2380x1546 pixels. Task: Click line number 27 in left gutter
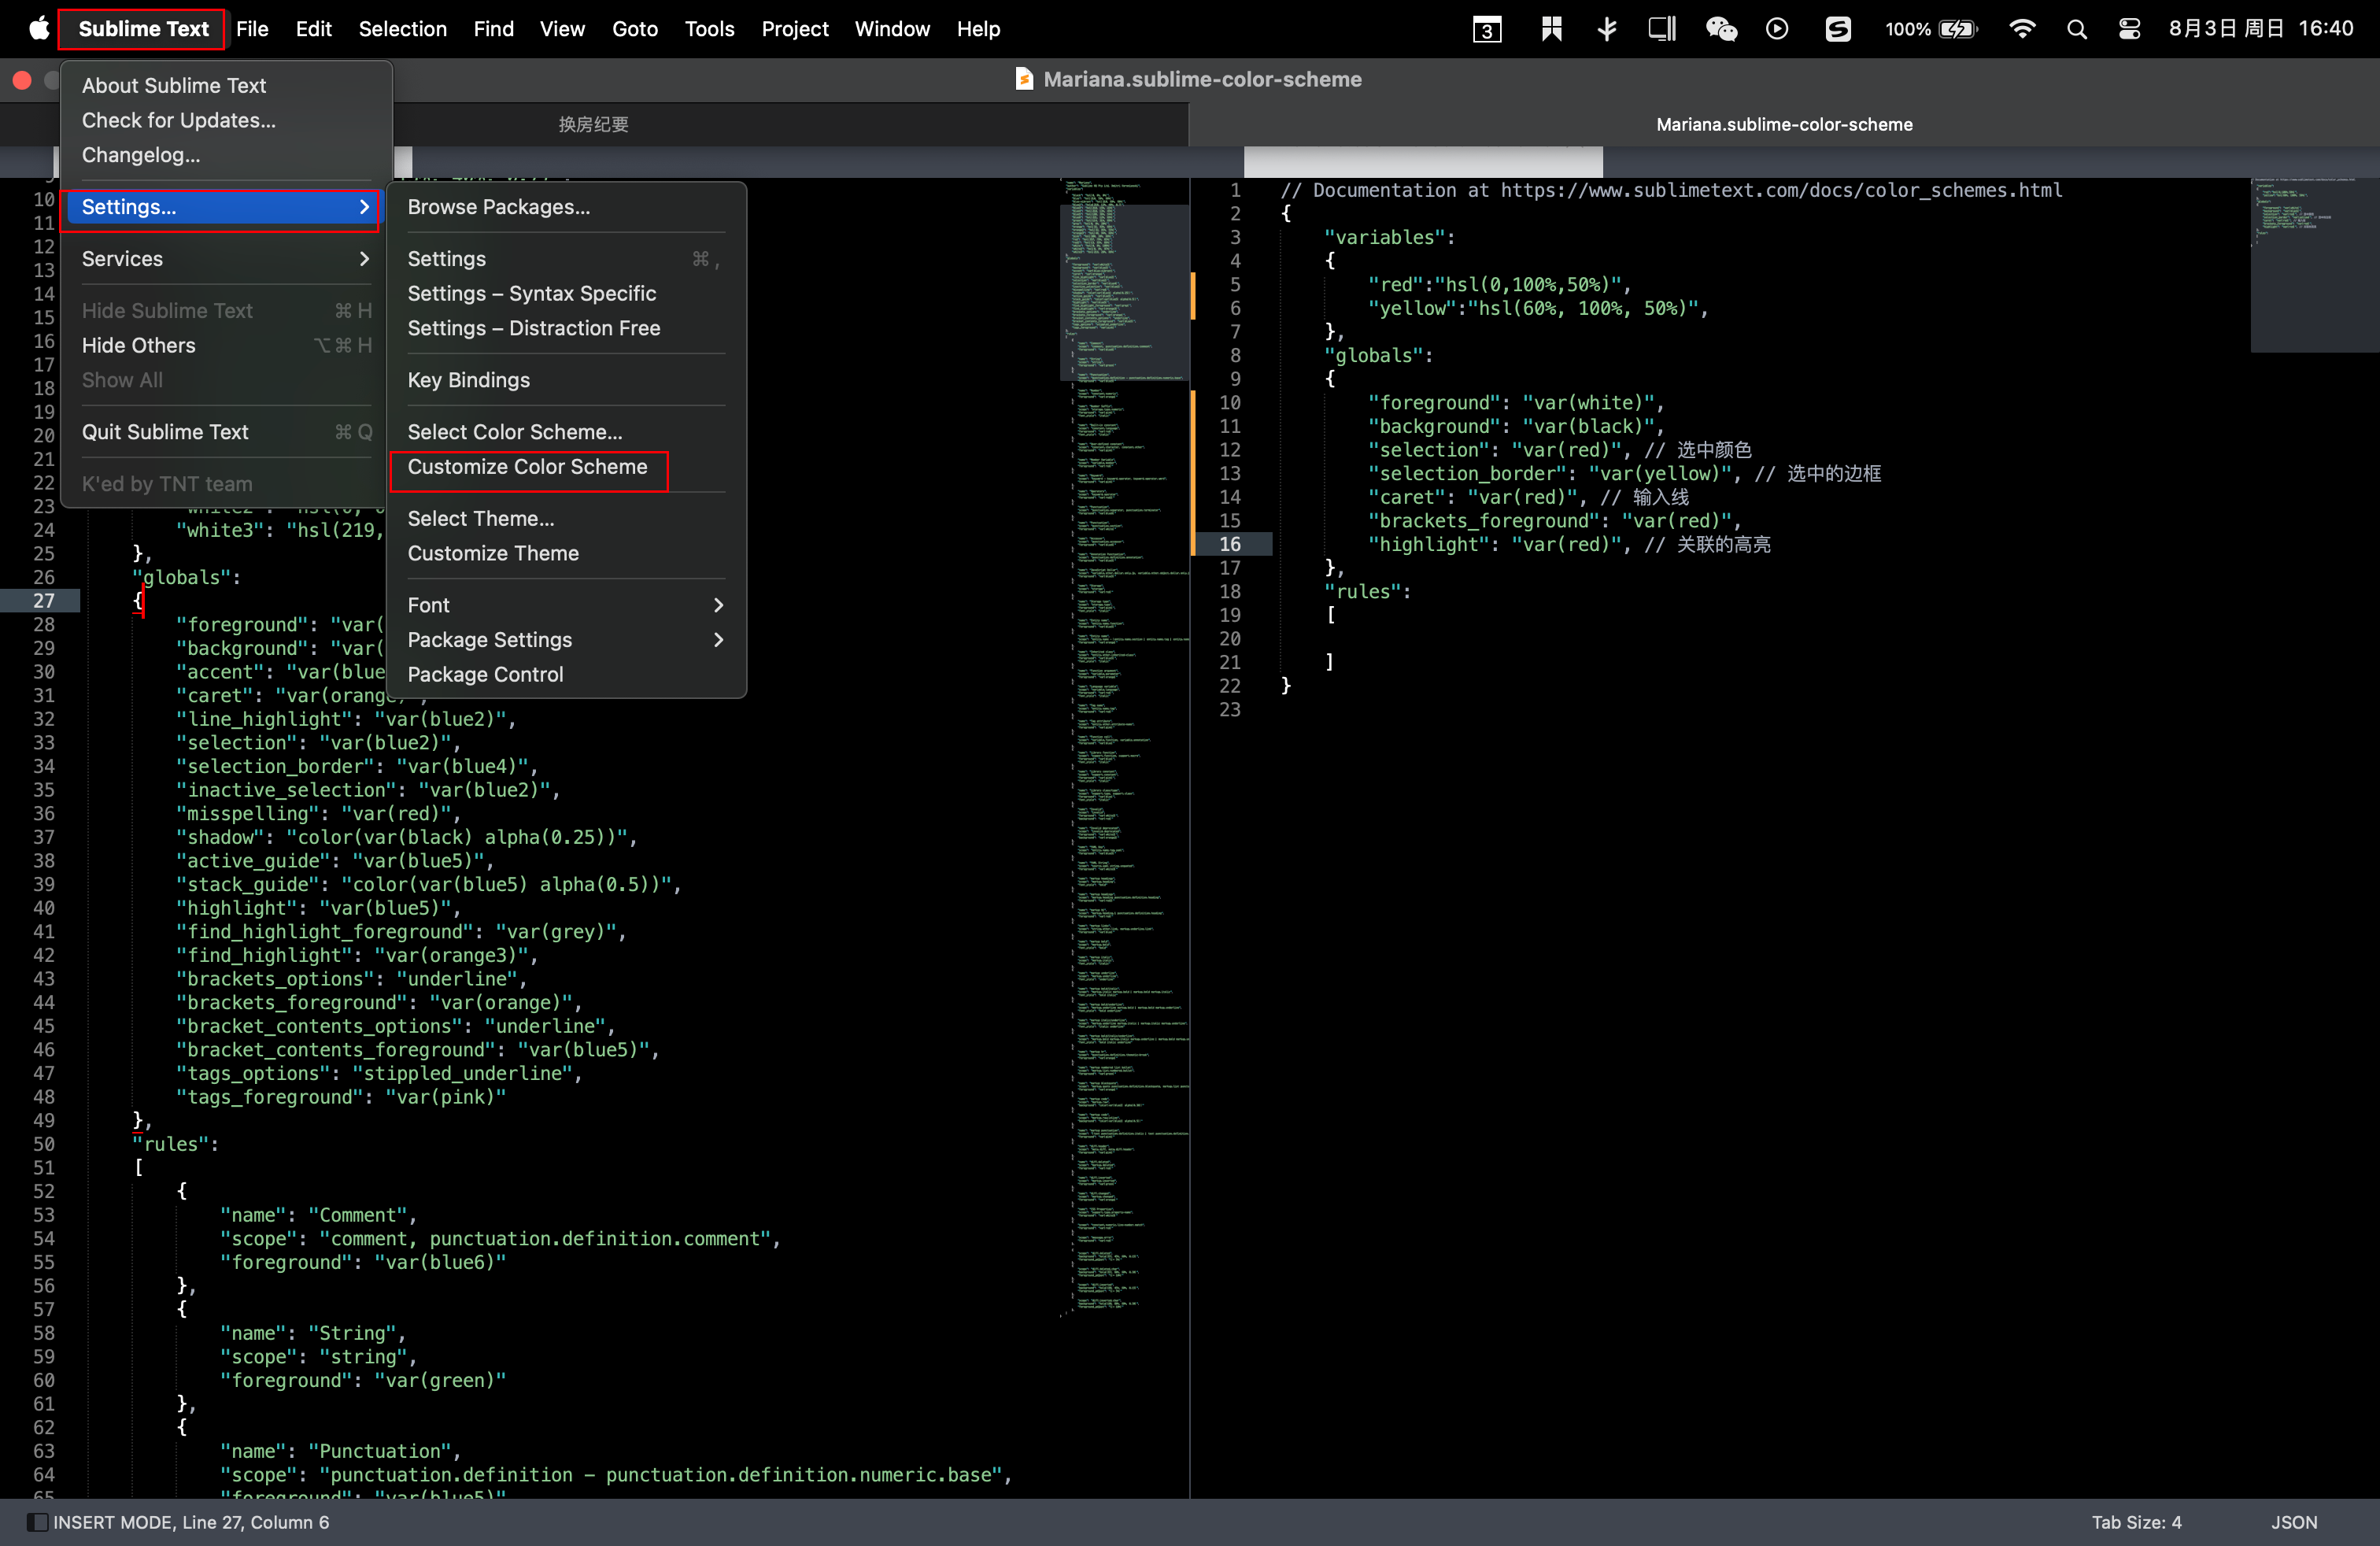(44, 601)
